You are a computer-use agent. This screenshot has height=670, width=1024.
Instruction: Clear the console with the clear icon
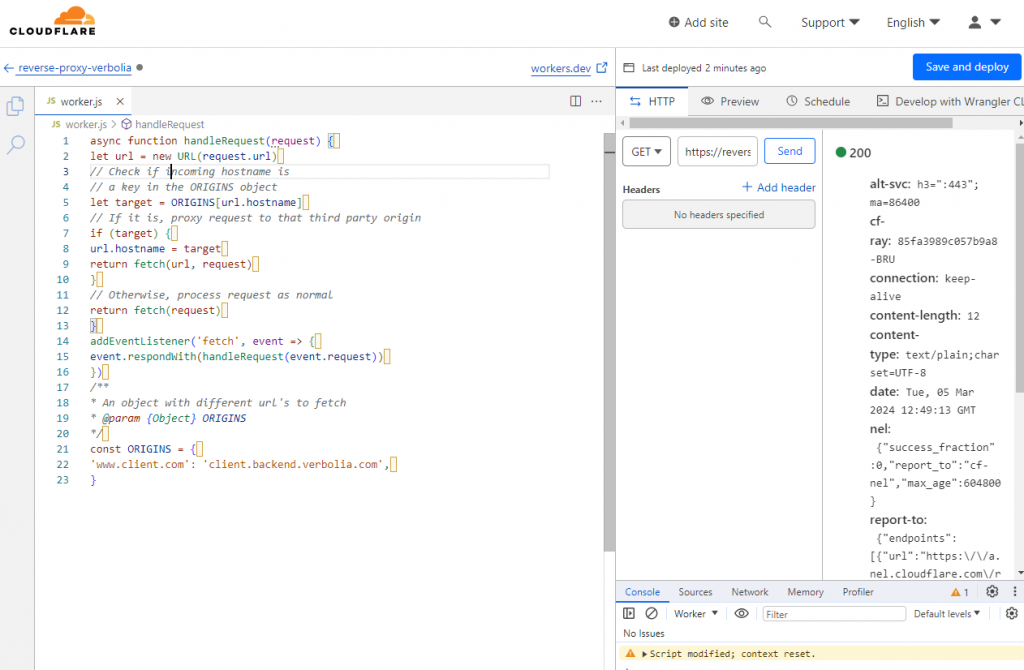coord(651,613)
